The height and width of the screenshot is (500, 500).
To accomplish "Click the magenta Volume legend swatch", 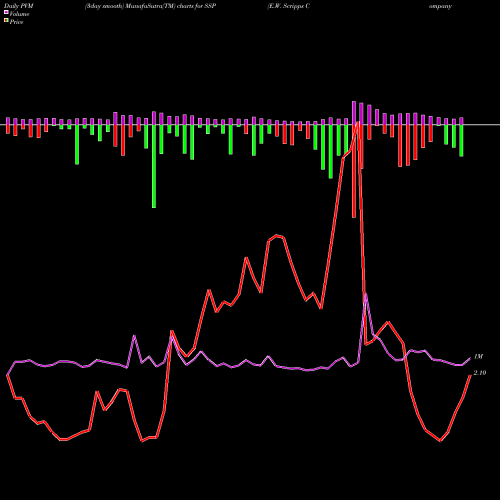I will (x=6, y=12).
